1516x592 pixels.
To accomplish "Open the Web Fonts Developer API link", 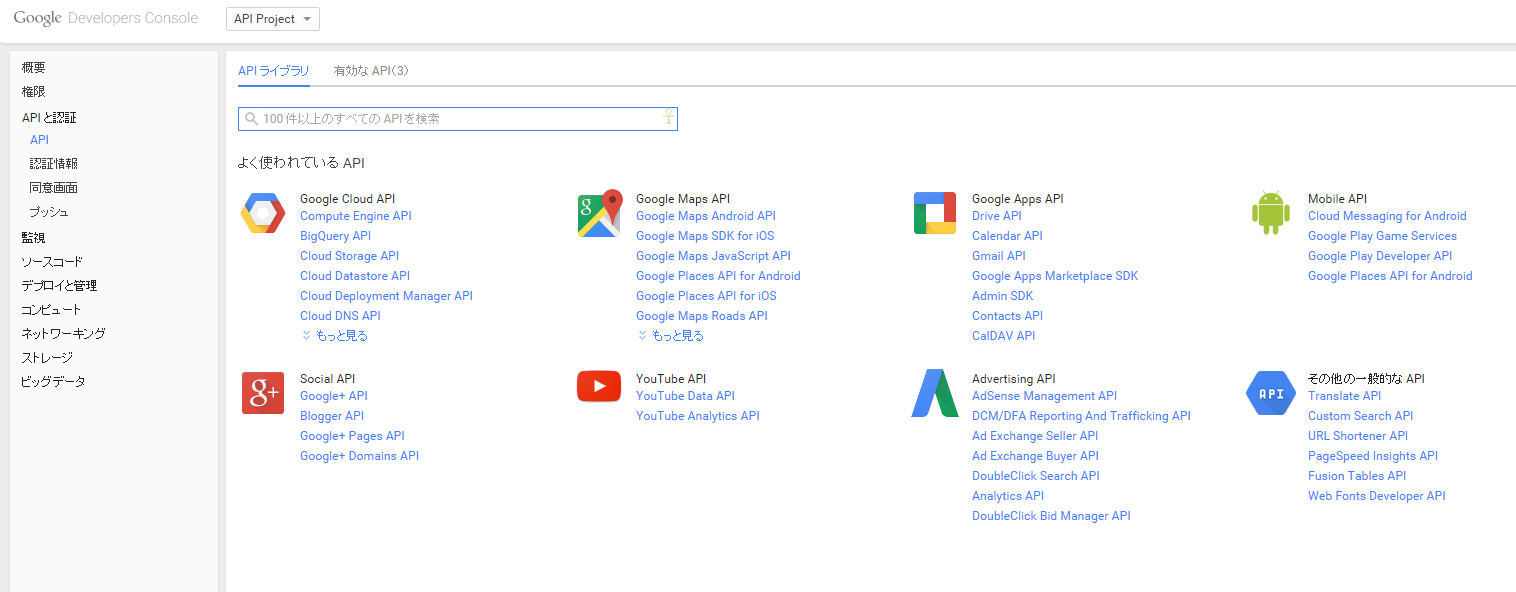I will click(1377, 496).
